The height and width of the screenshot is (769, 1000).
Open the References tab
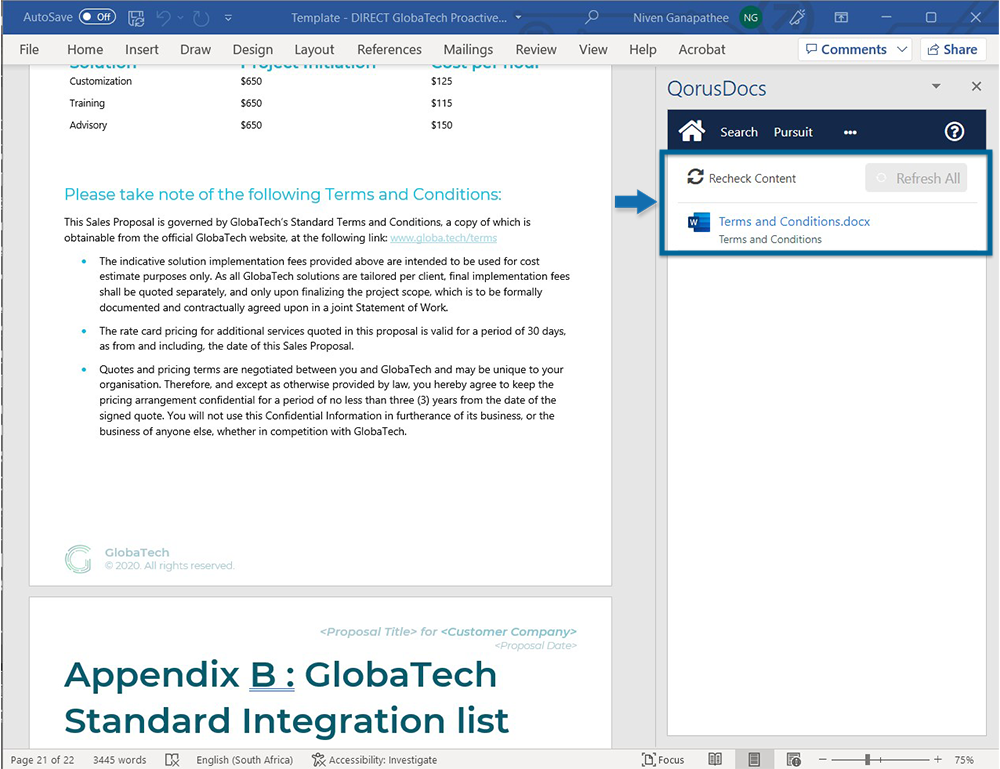click(389, 50)
